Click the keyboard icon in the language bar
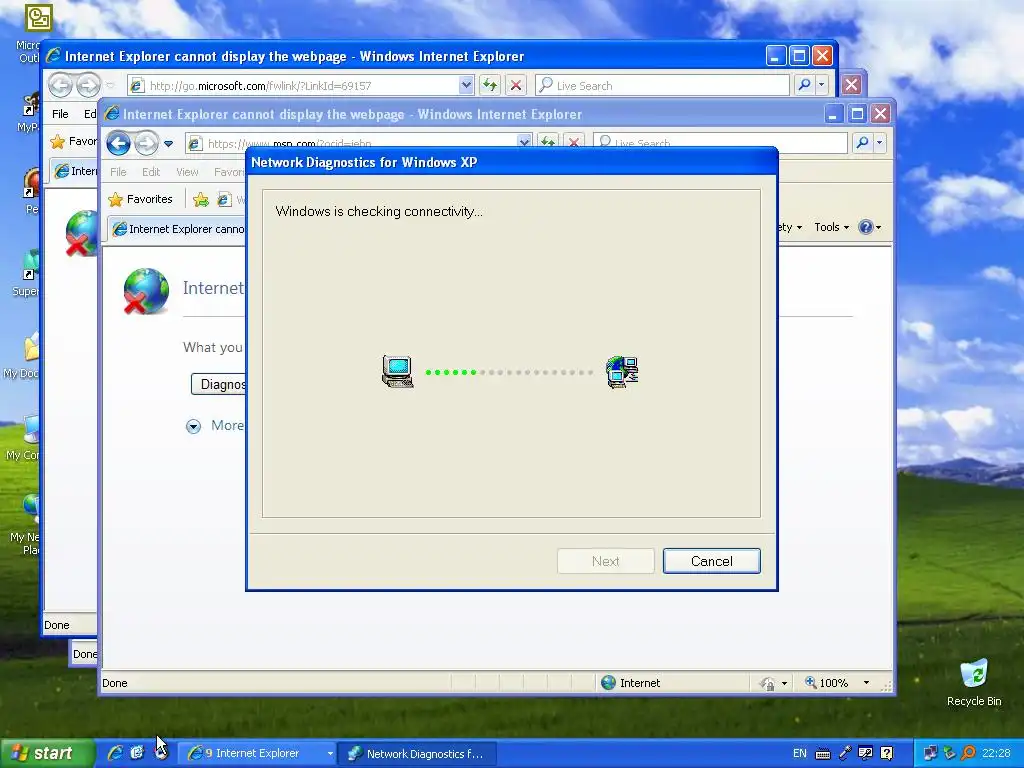1024x768 pixels. tap(823, 754)
